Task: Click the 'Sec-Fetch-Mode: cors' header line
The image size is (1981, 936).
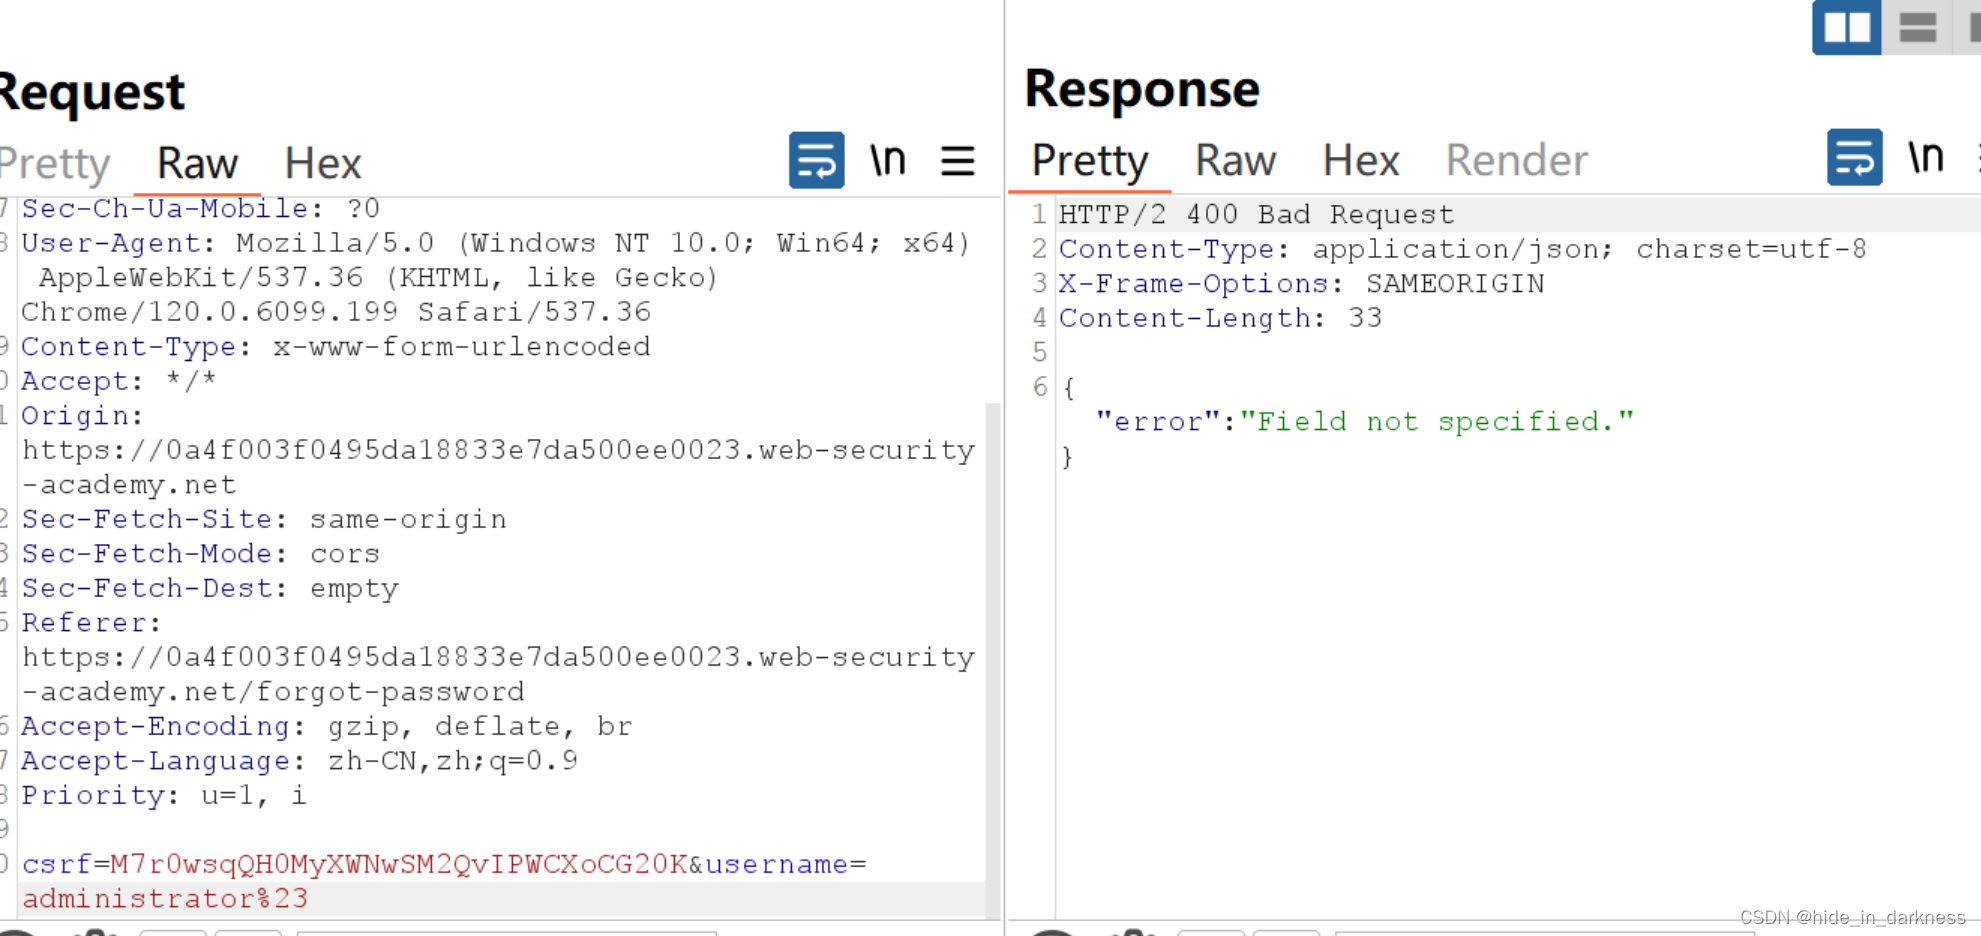Action: pos(201,554)
